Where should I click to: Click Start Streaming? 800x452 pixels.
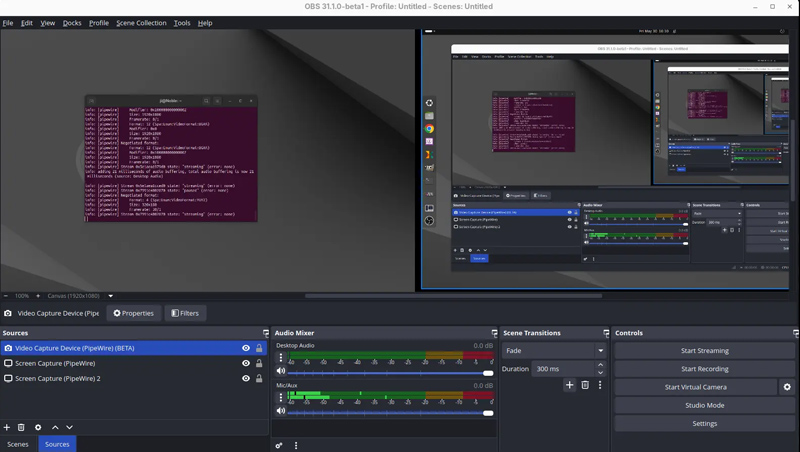(705, 350)
